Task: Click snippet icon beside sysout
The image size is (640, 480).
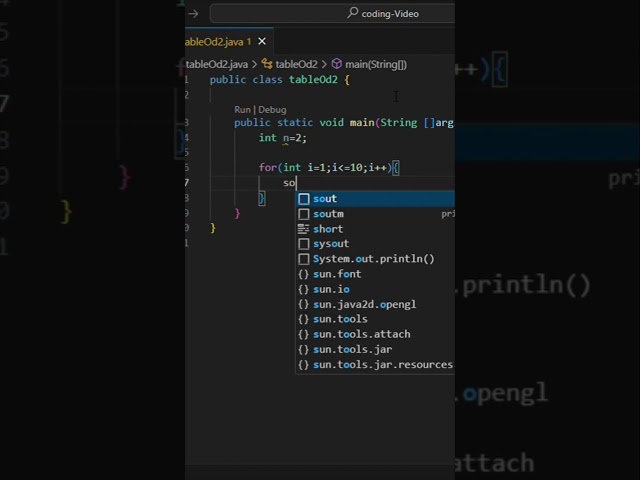Action: pos(304,244)
